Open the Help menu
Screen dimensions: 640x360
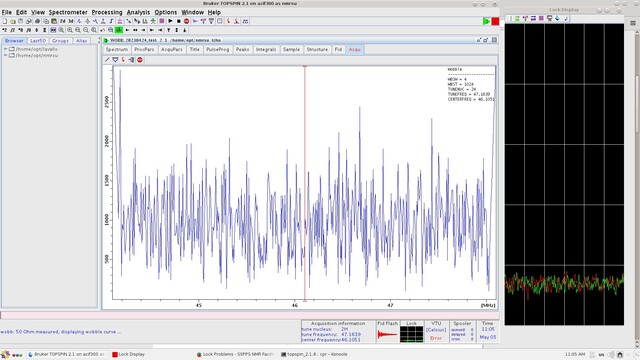tap(214, 12)
